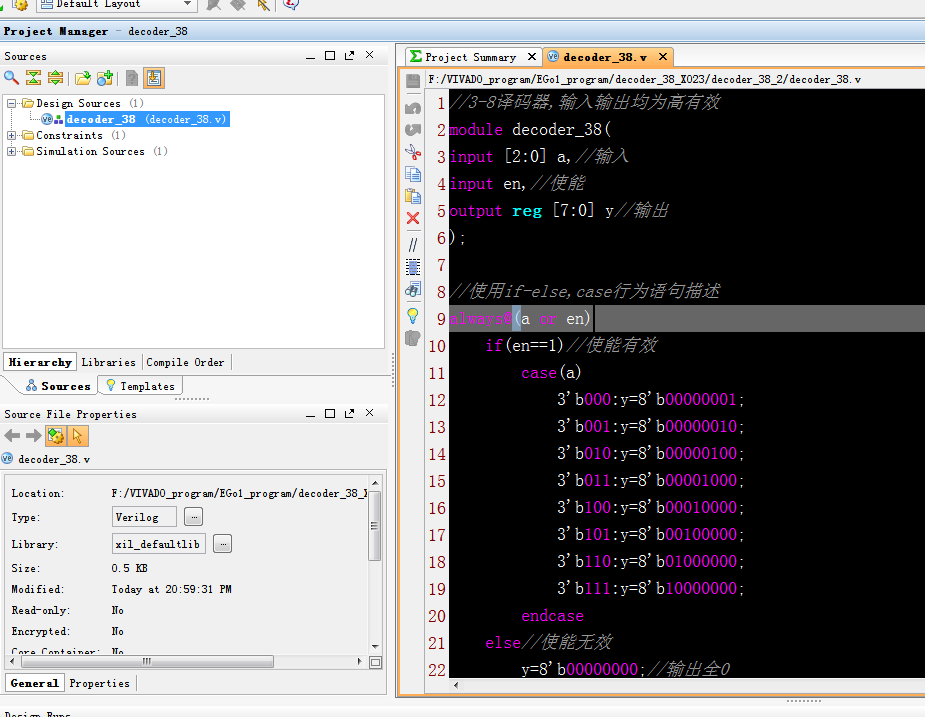Viewport: 925px width, 717px height.
Task: Open the Find tool (binoculars icon) in editor sidebar
Action: pyautogui.click(x=413, y=290)
